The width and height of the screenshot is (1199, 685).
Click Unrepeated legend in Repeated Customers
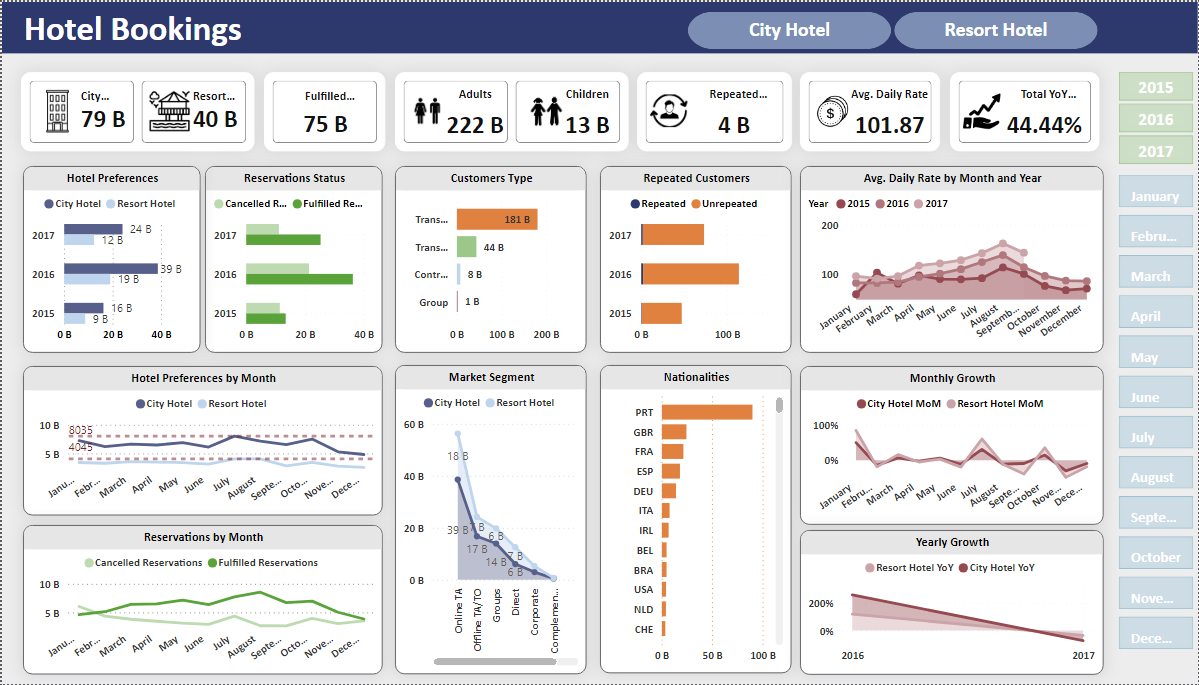(724, 203)
